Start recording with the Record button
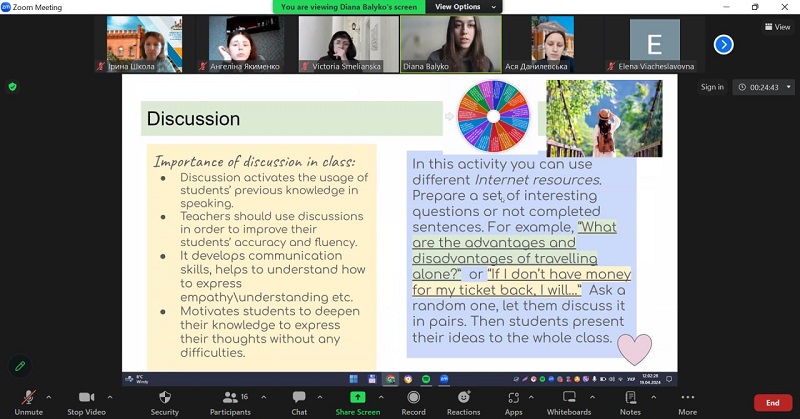Image resolution: width=800 pixels, height=419 pixels. pyautogui.click(x=413, y=403)
